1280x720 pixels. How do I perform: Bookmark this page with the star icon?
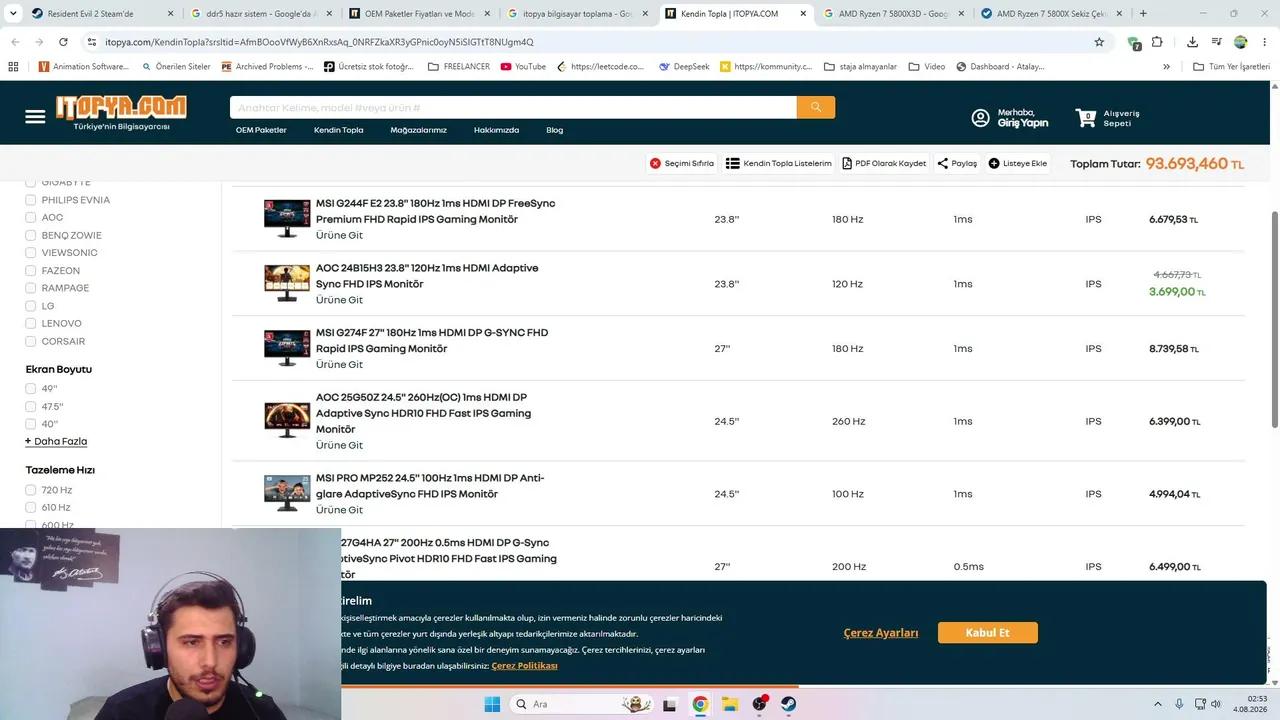pos(1099,42)
